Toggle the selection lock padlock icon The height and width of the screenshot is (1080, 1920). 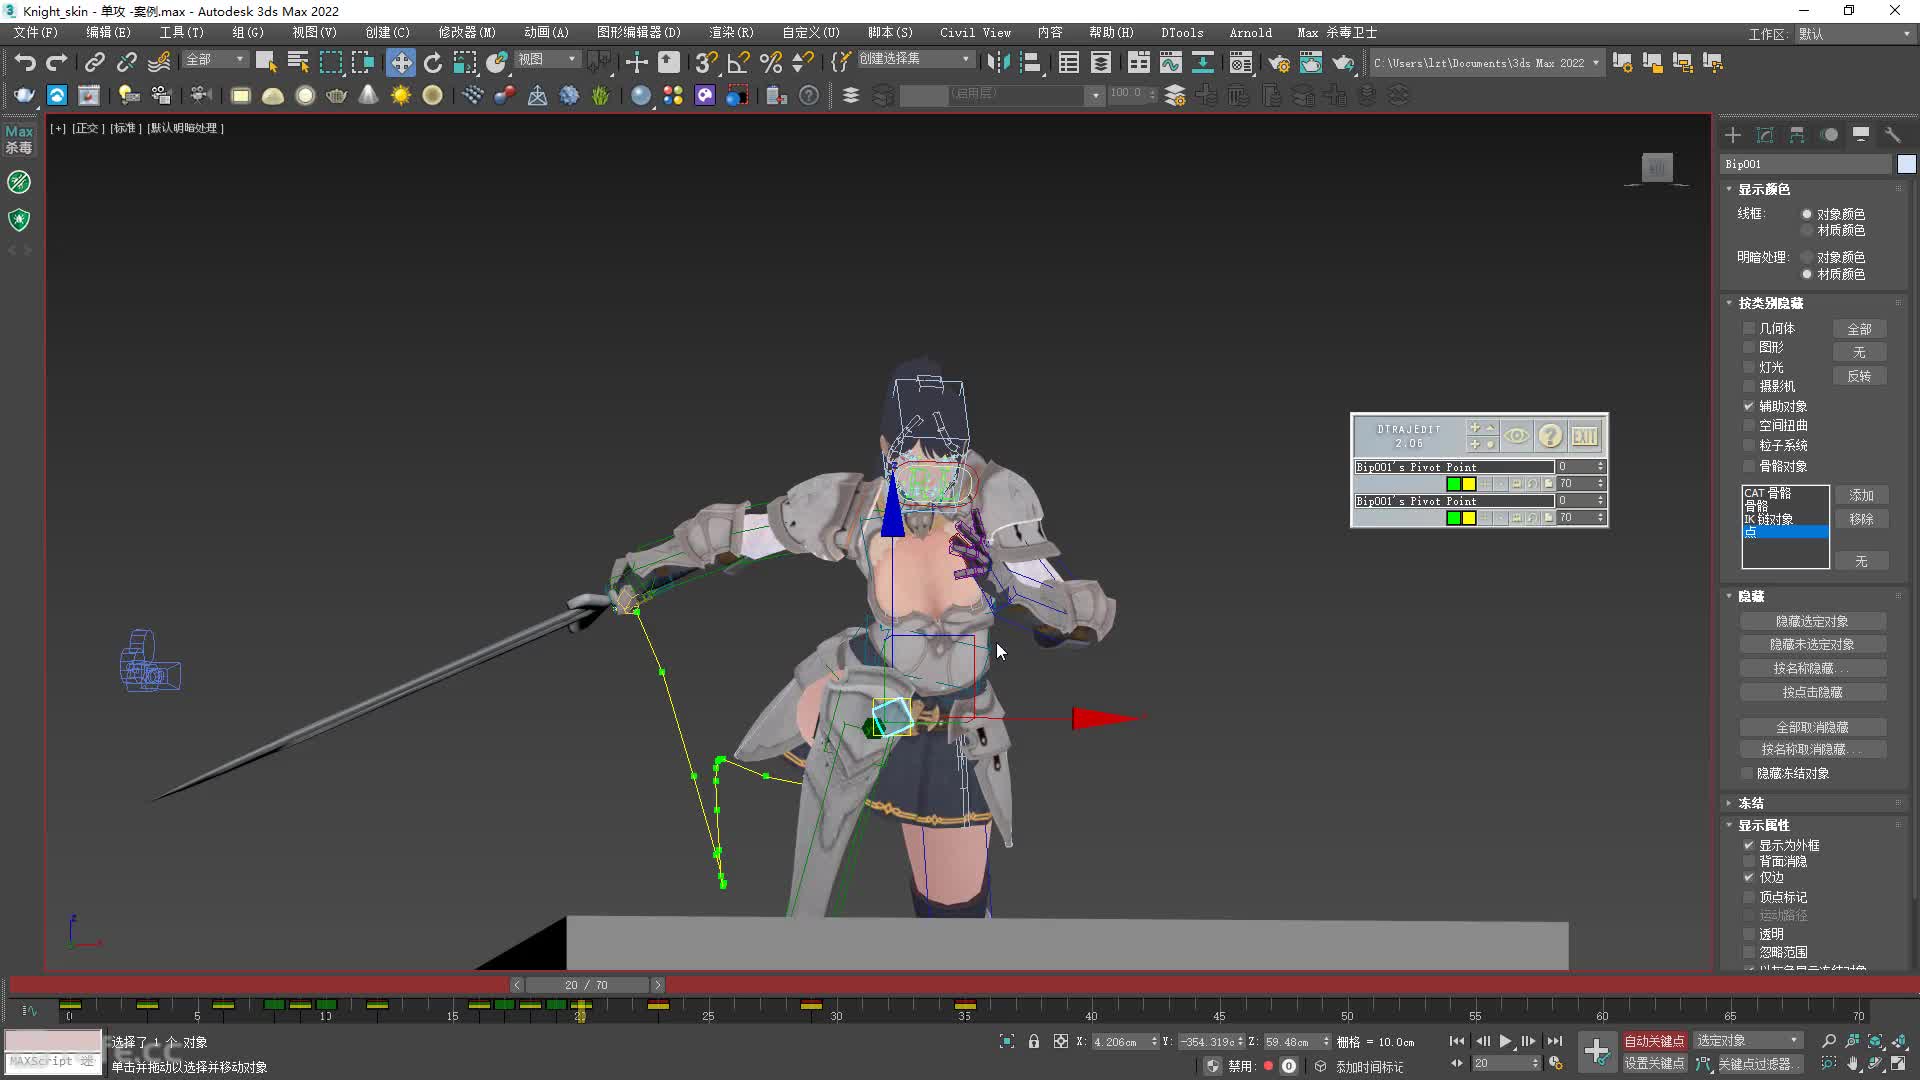(x=1034, y=1041)
